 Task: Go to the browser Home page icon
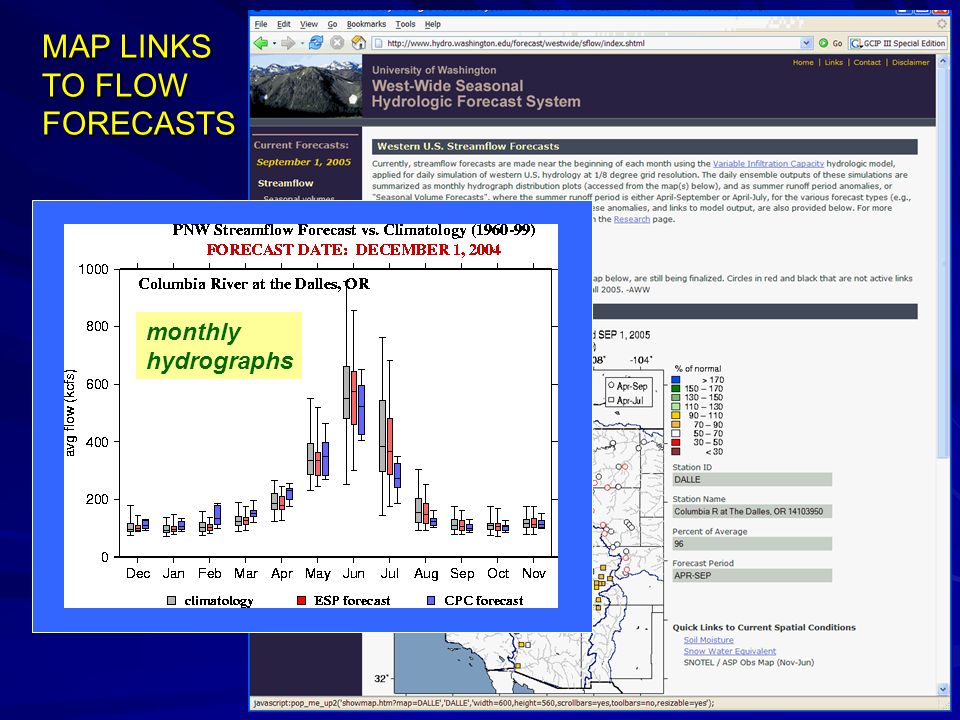[359, 43]
